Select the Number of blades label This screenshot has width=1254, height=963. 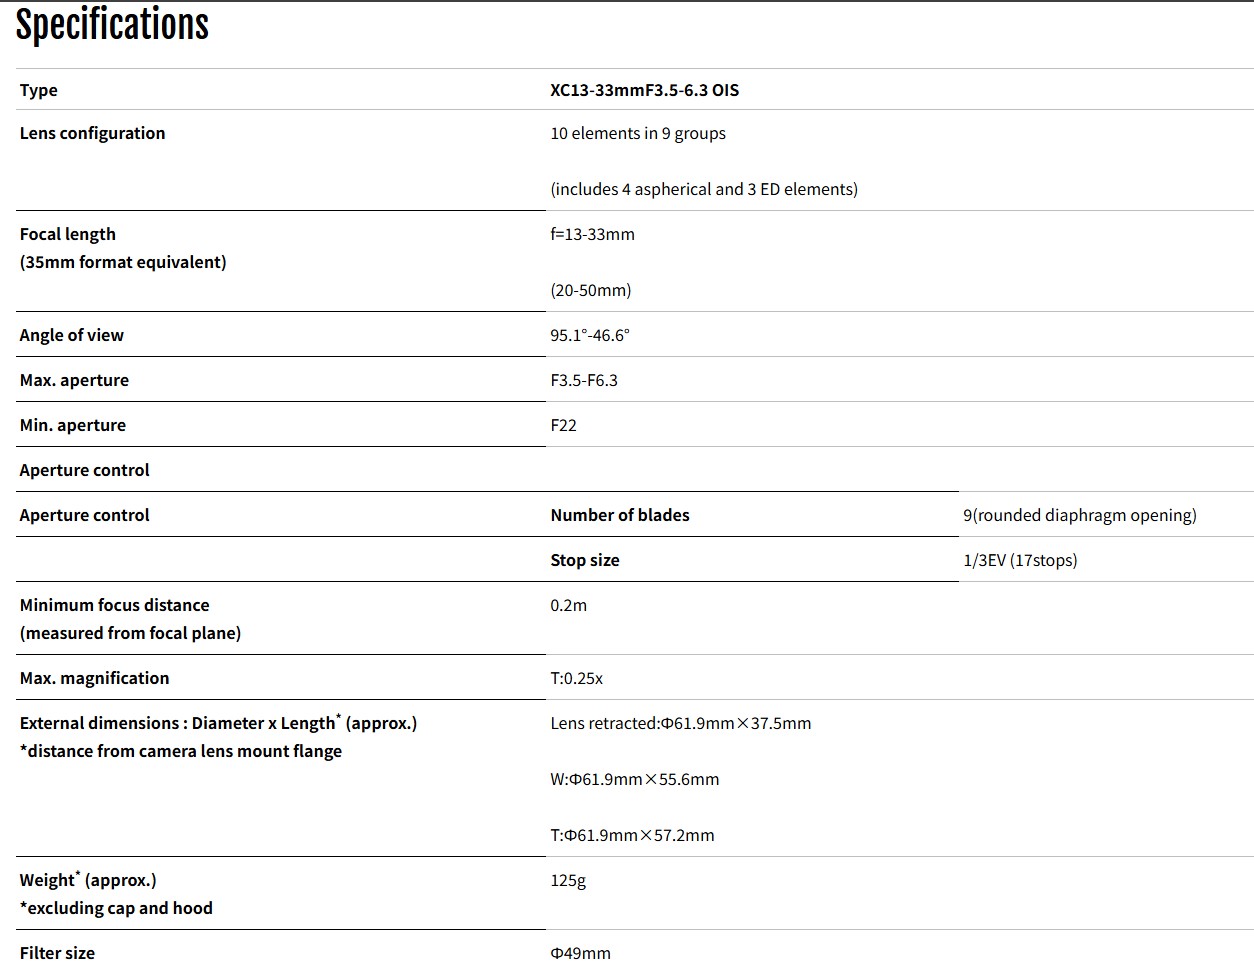pos(619,515)
